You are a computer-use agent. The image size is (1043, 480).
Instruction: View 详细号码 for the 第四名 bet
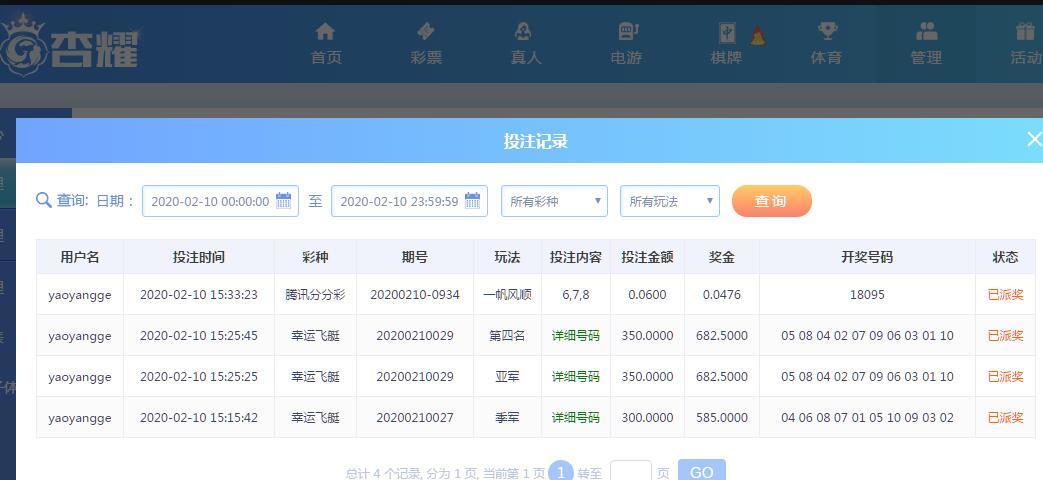tap(575, 336)
